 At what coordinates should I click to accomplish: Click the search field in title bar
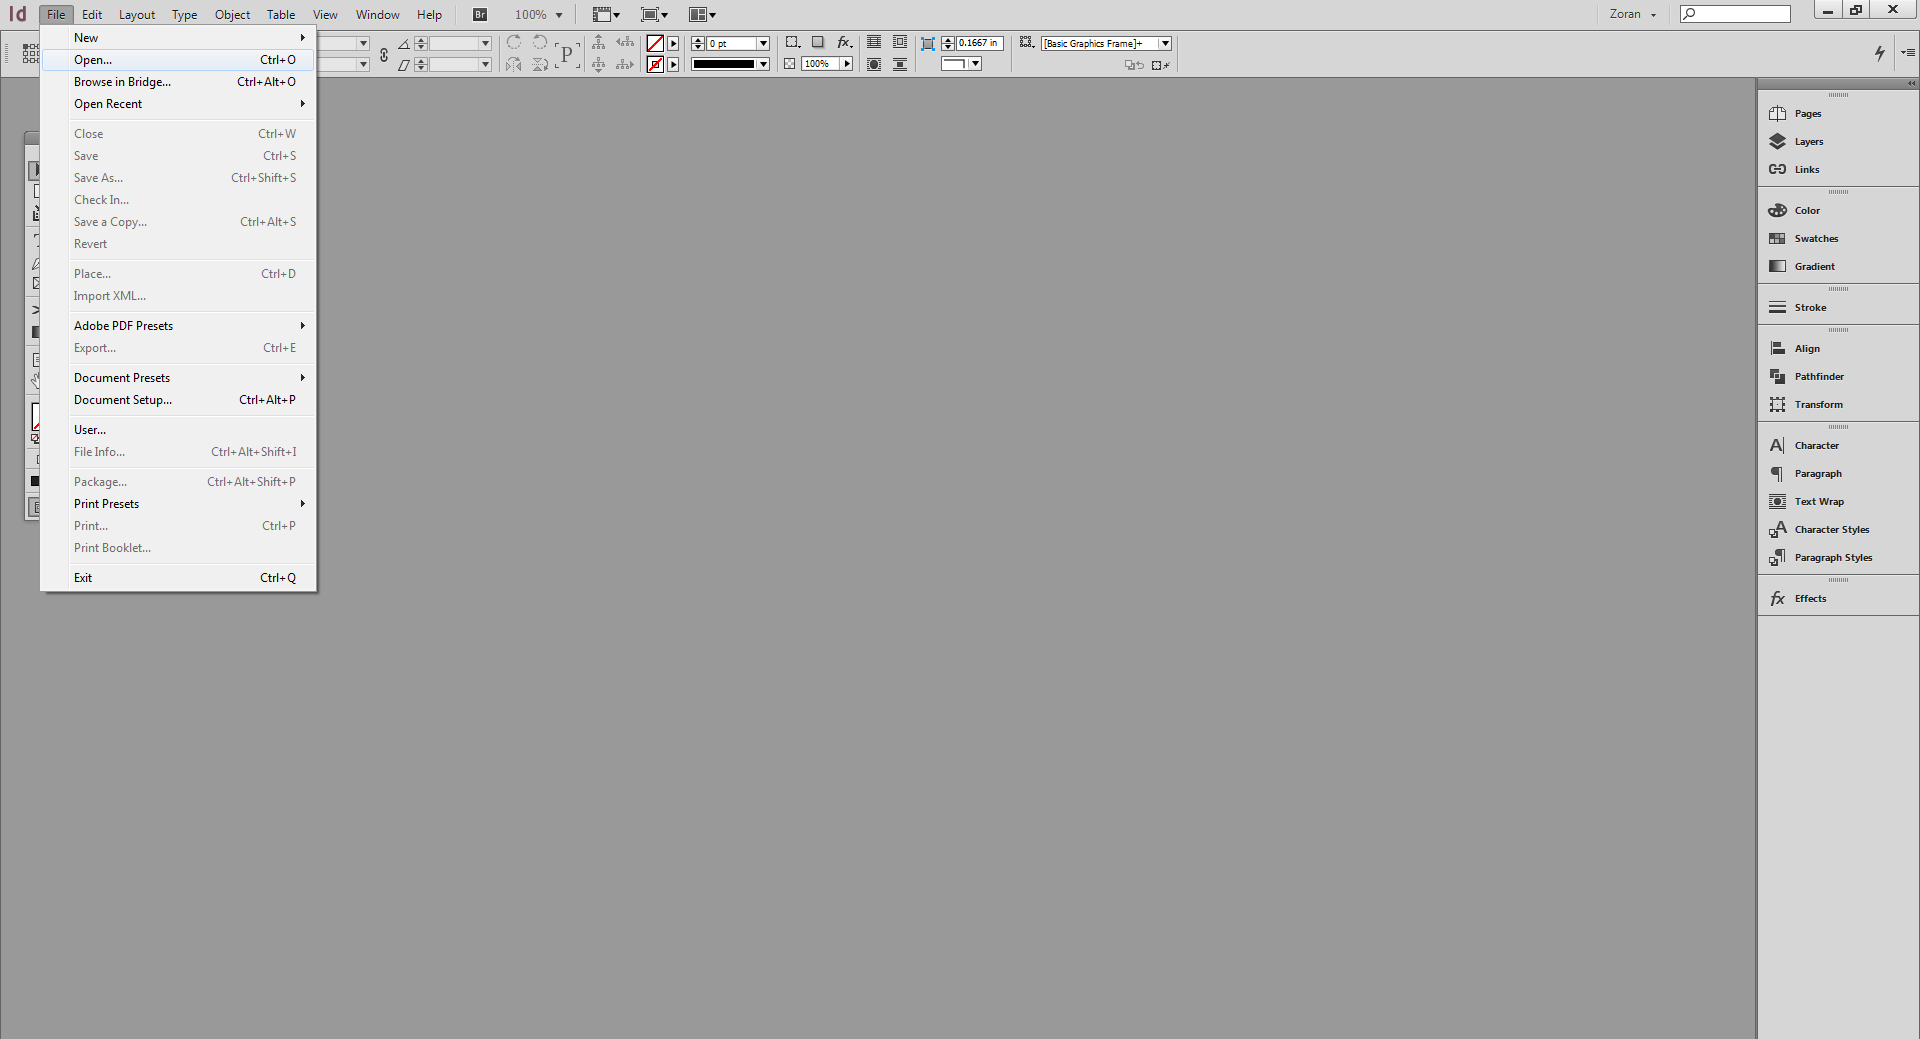pos(1735,14)
